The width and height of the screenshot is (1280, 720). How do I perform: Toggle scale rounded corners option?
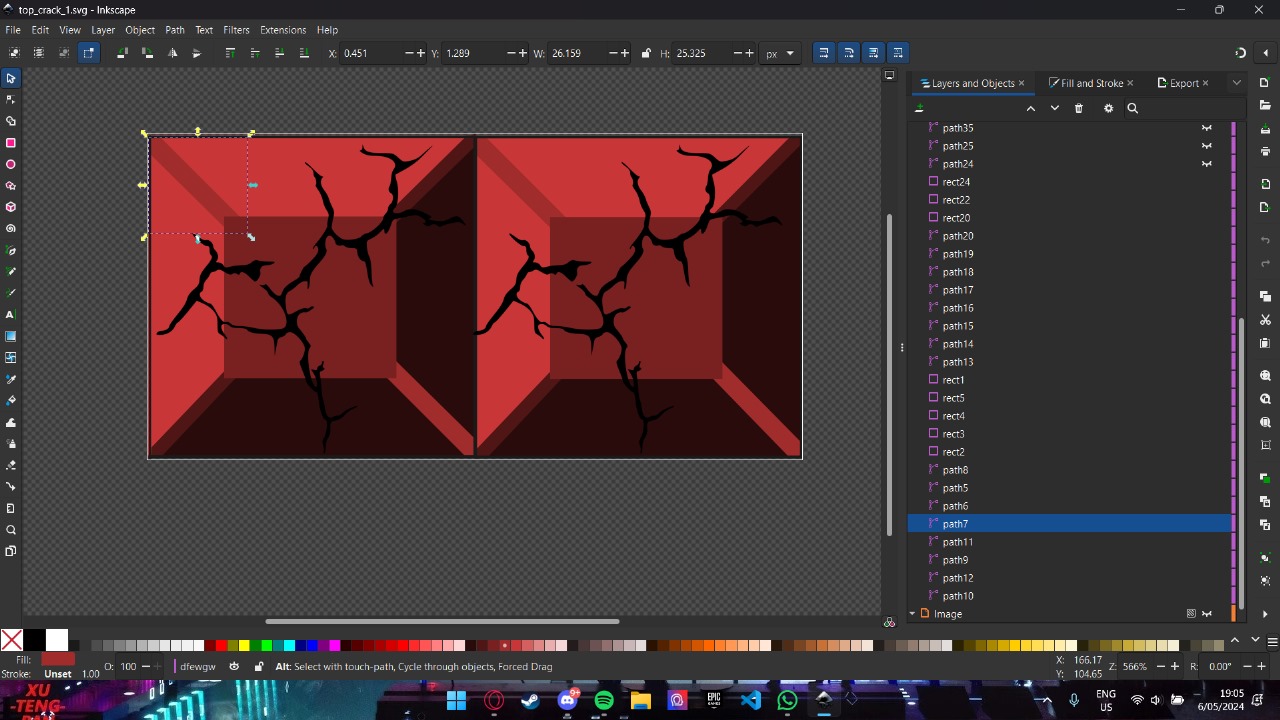point(849,53)
